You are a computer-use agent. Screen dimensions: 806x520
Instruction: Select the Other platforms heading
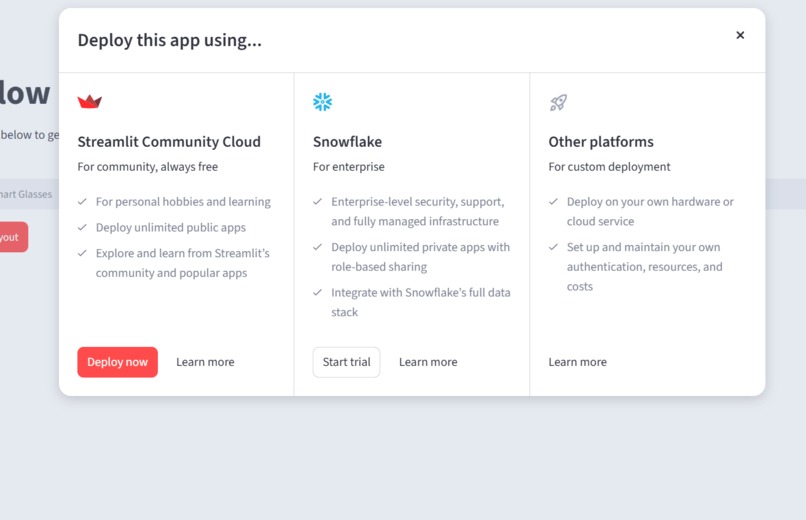(601, 142)
